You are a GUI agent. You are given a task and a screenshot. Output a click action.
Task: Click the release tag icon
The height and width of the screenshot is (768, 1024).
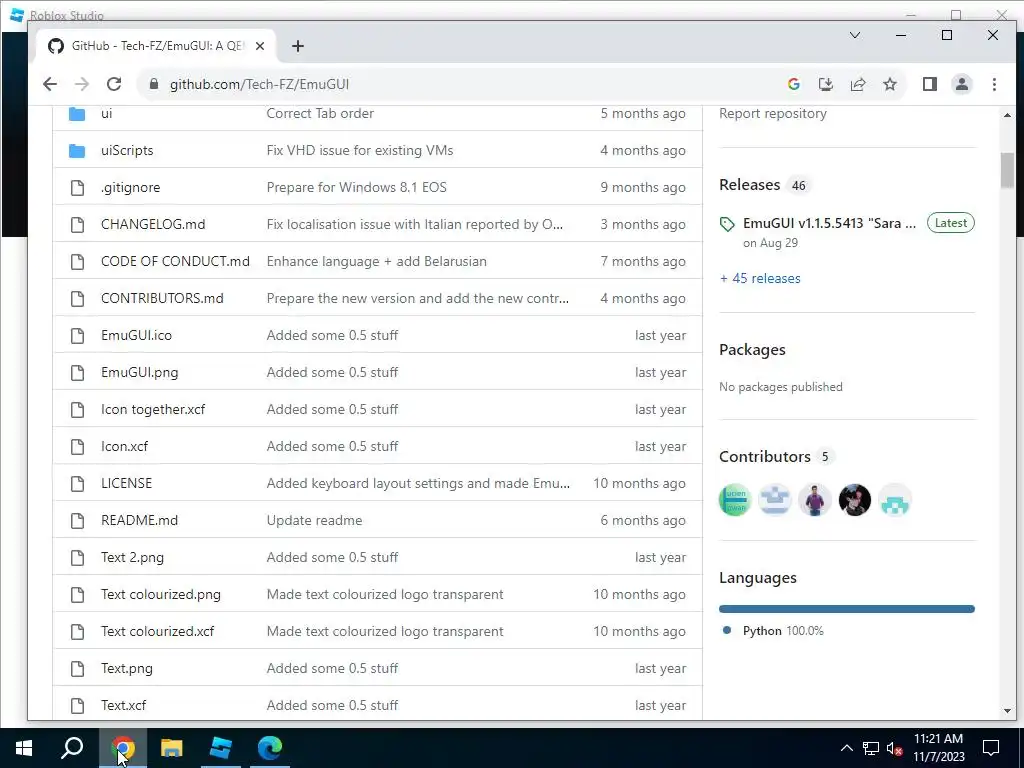pos(727,225)
